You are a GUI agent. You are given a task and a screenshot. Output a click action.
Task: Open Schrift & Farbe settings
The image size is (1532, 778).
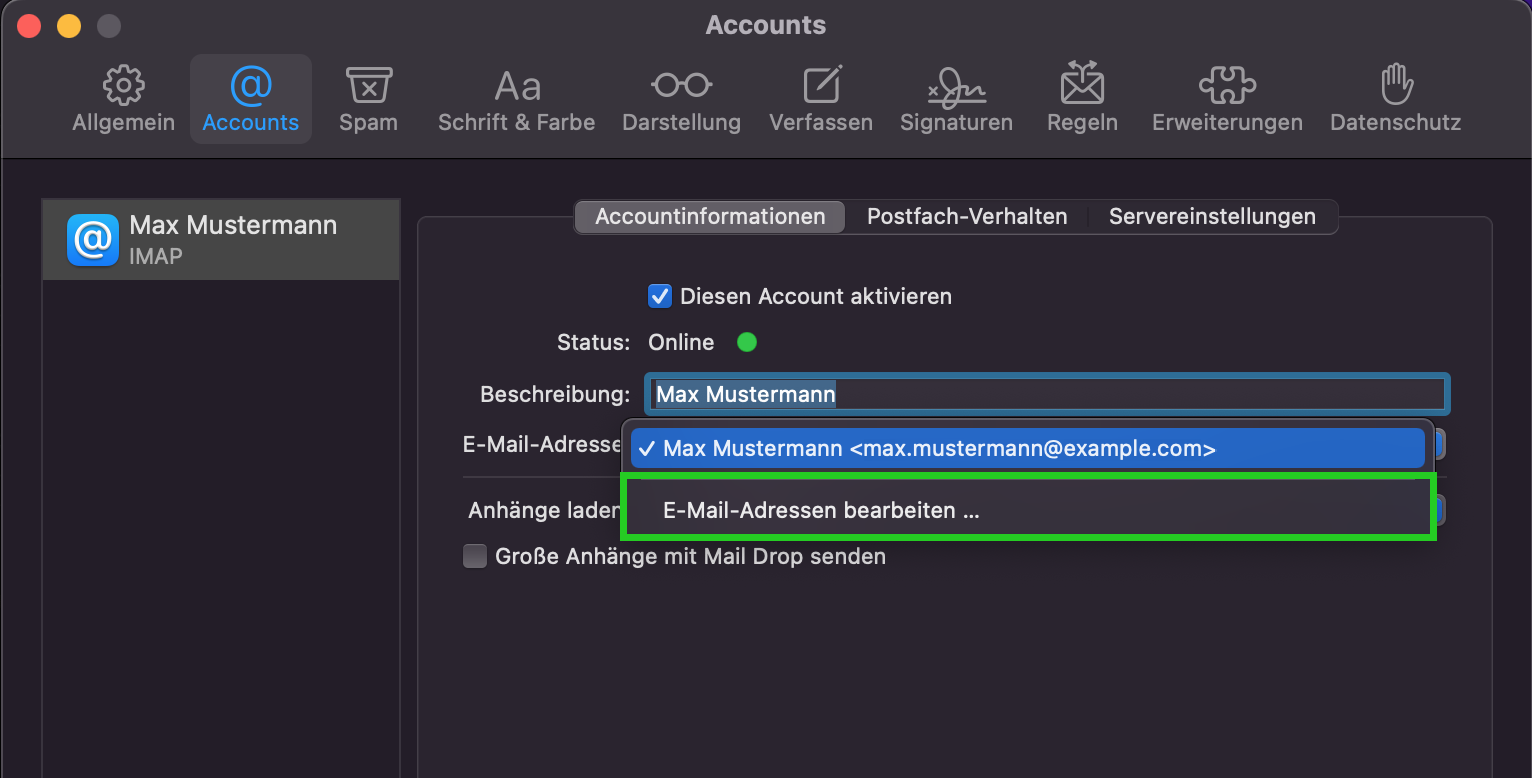click(x=517, y=100)
